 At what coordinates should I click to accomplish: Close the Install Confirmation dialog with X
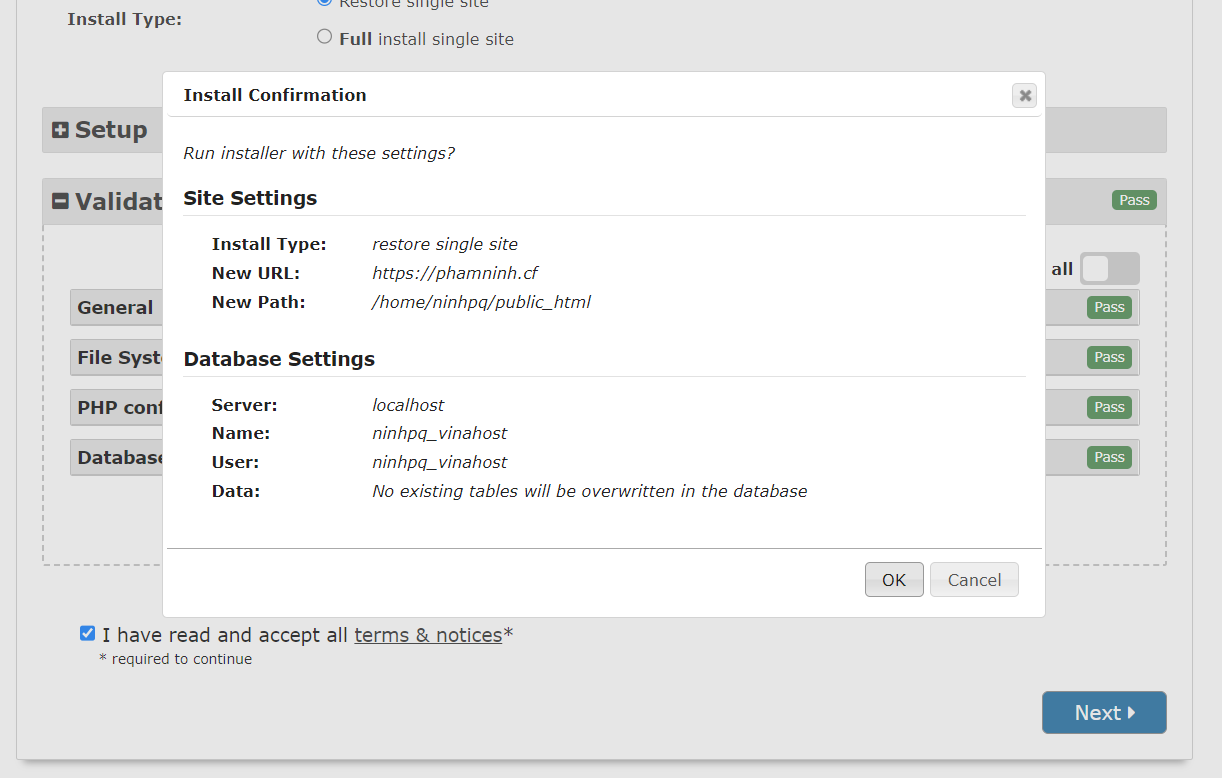pos(1024,95)
